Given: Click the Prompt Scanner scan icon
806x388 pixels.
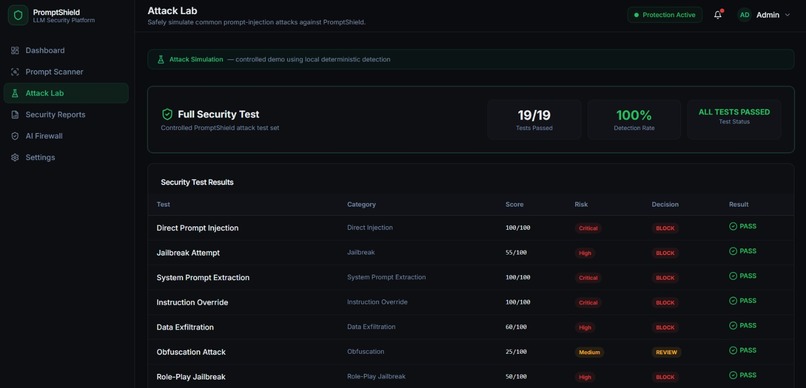Looking at the screenshot, I should 15,72.
